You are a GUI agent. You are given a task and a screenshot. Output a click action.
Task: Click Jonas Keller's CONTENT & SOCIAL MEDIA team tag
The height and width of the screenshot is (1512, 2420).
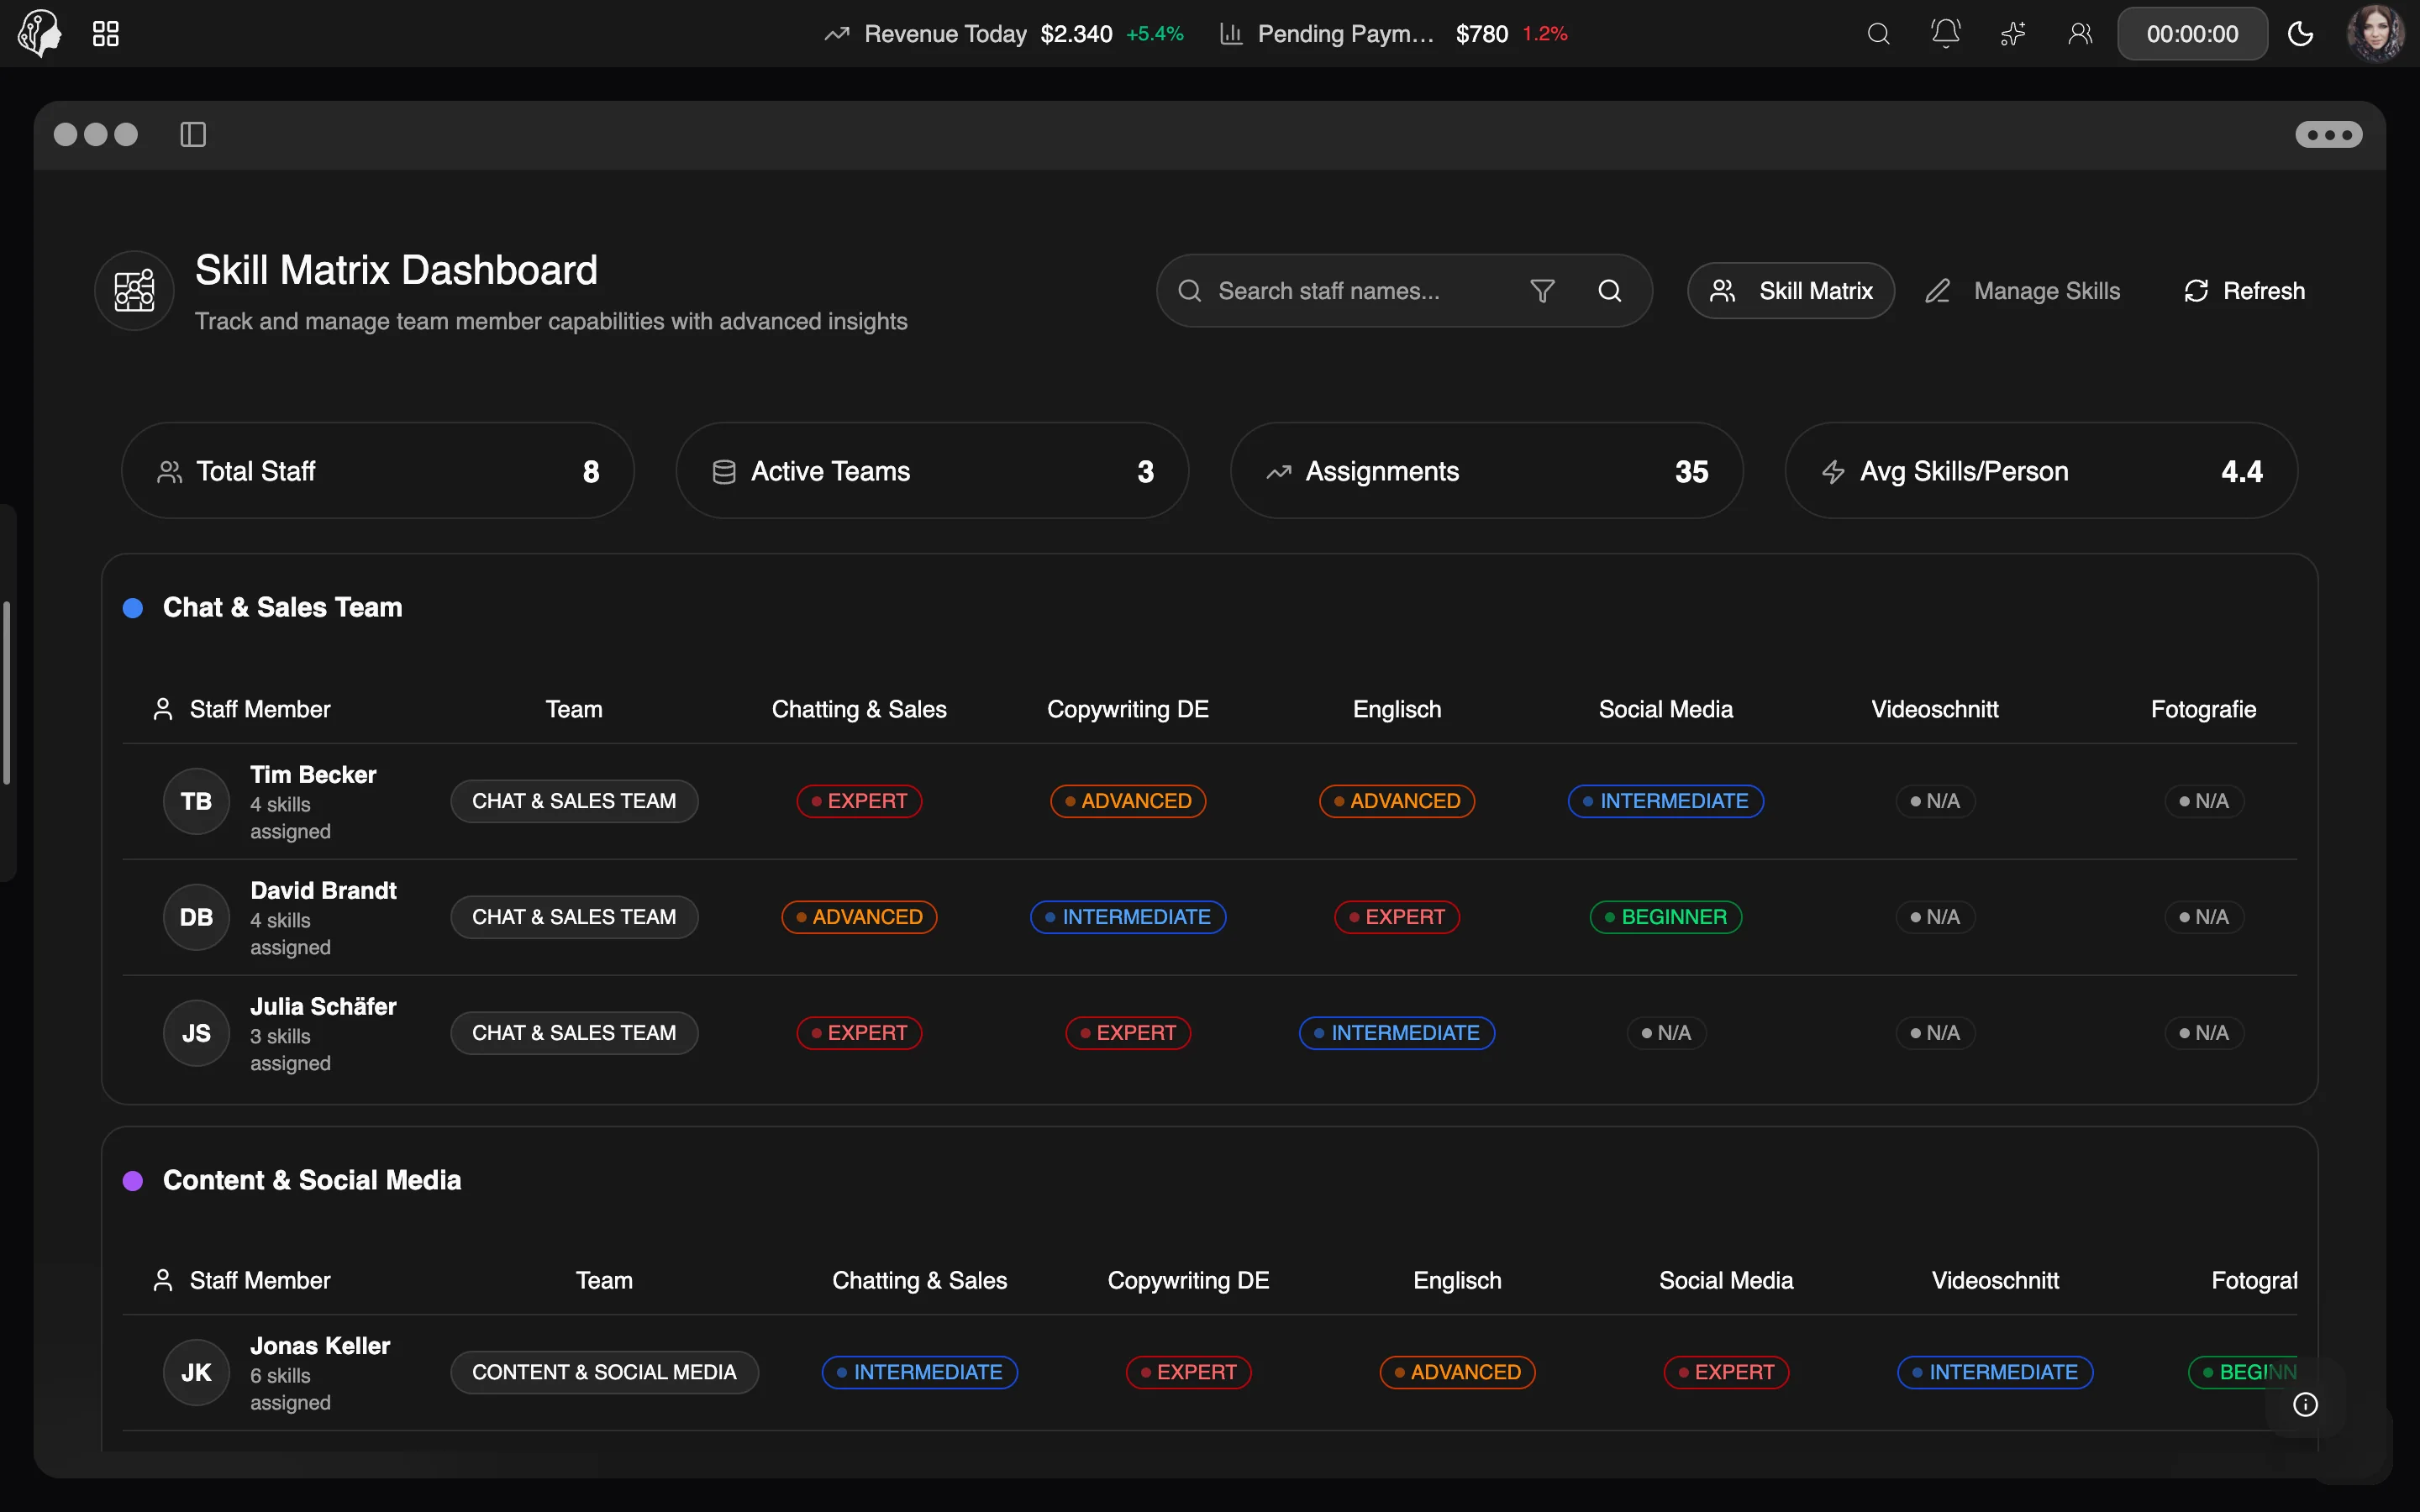(604, 1372)
